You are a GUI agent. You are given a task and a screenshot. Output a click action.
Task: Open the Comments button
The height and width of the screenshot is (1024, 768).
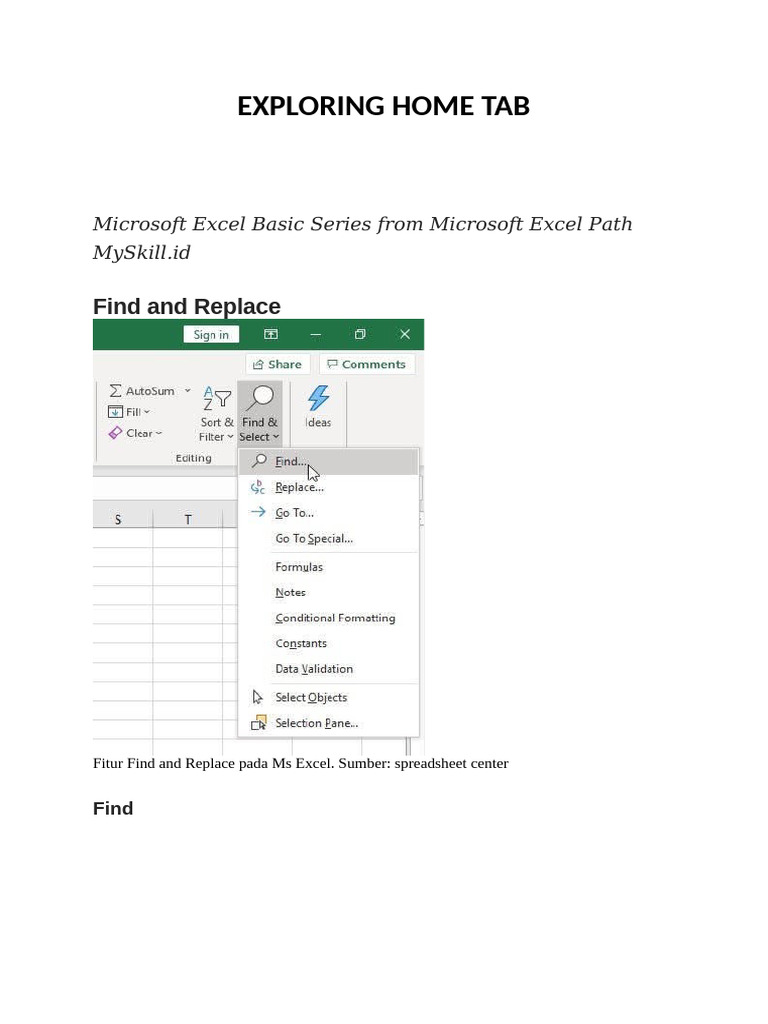click(367, 364)
